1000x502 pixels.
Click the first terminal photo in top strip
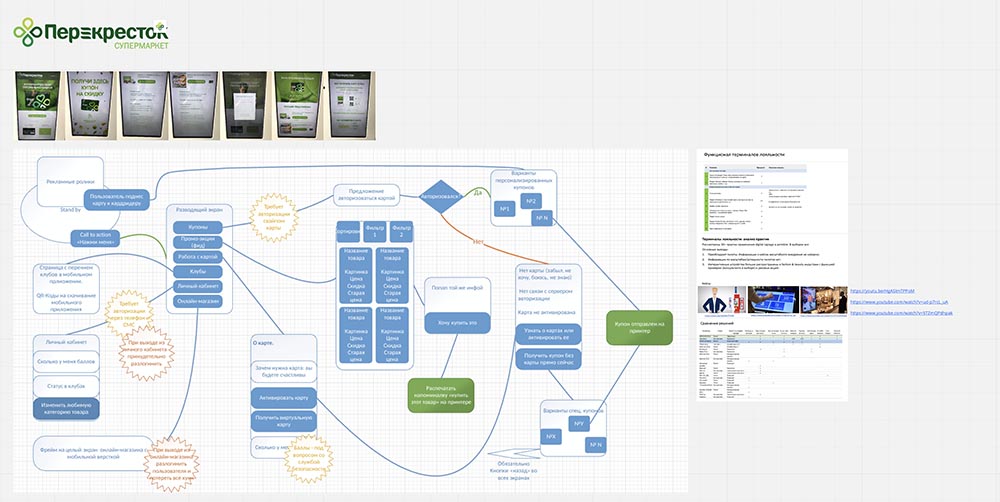coord(37,106)
